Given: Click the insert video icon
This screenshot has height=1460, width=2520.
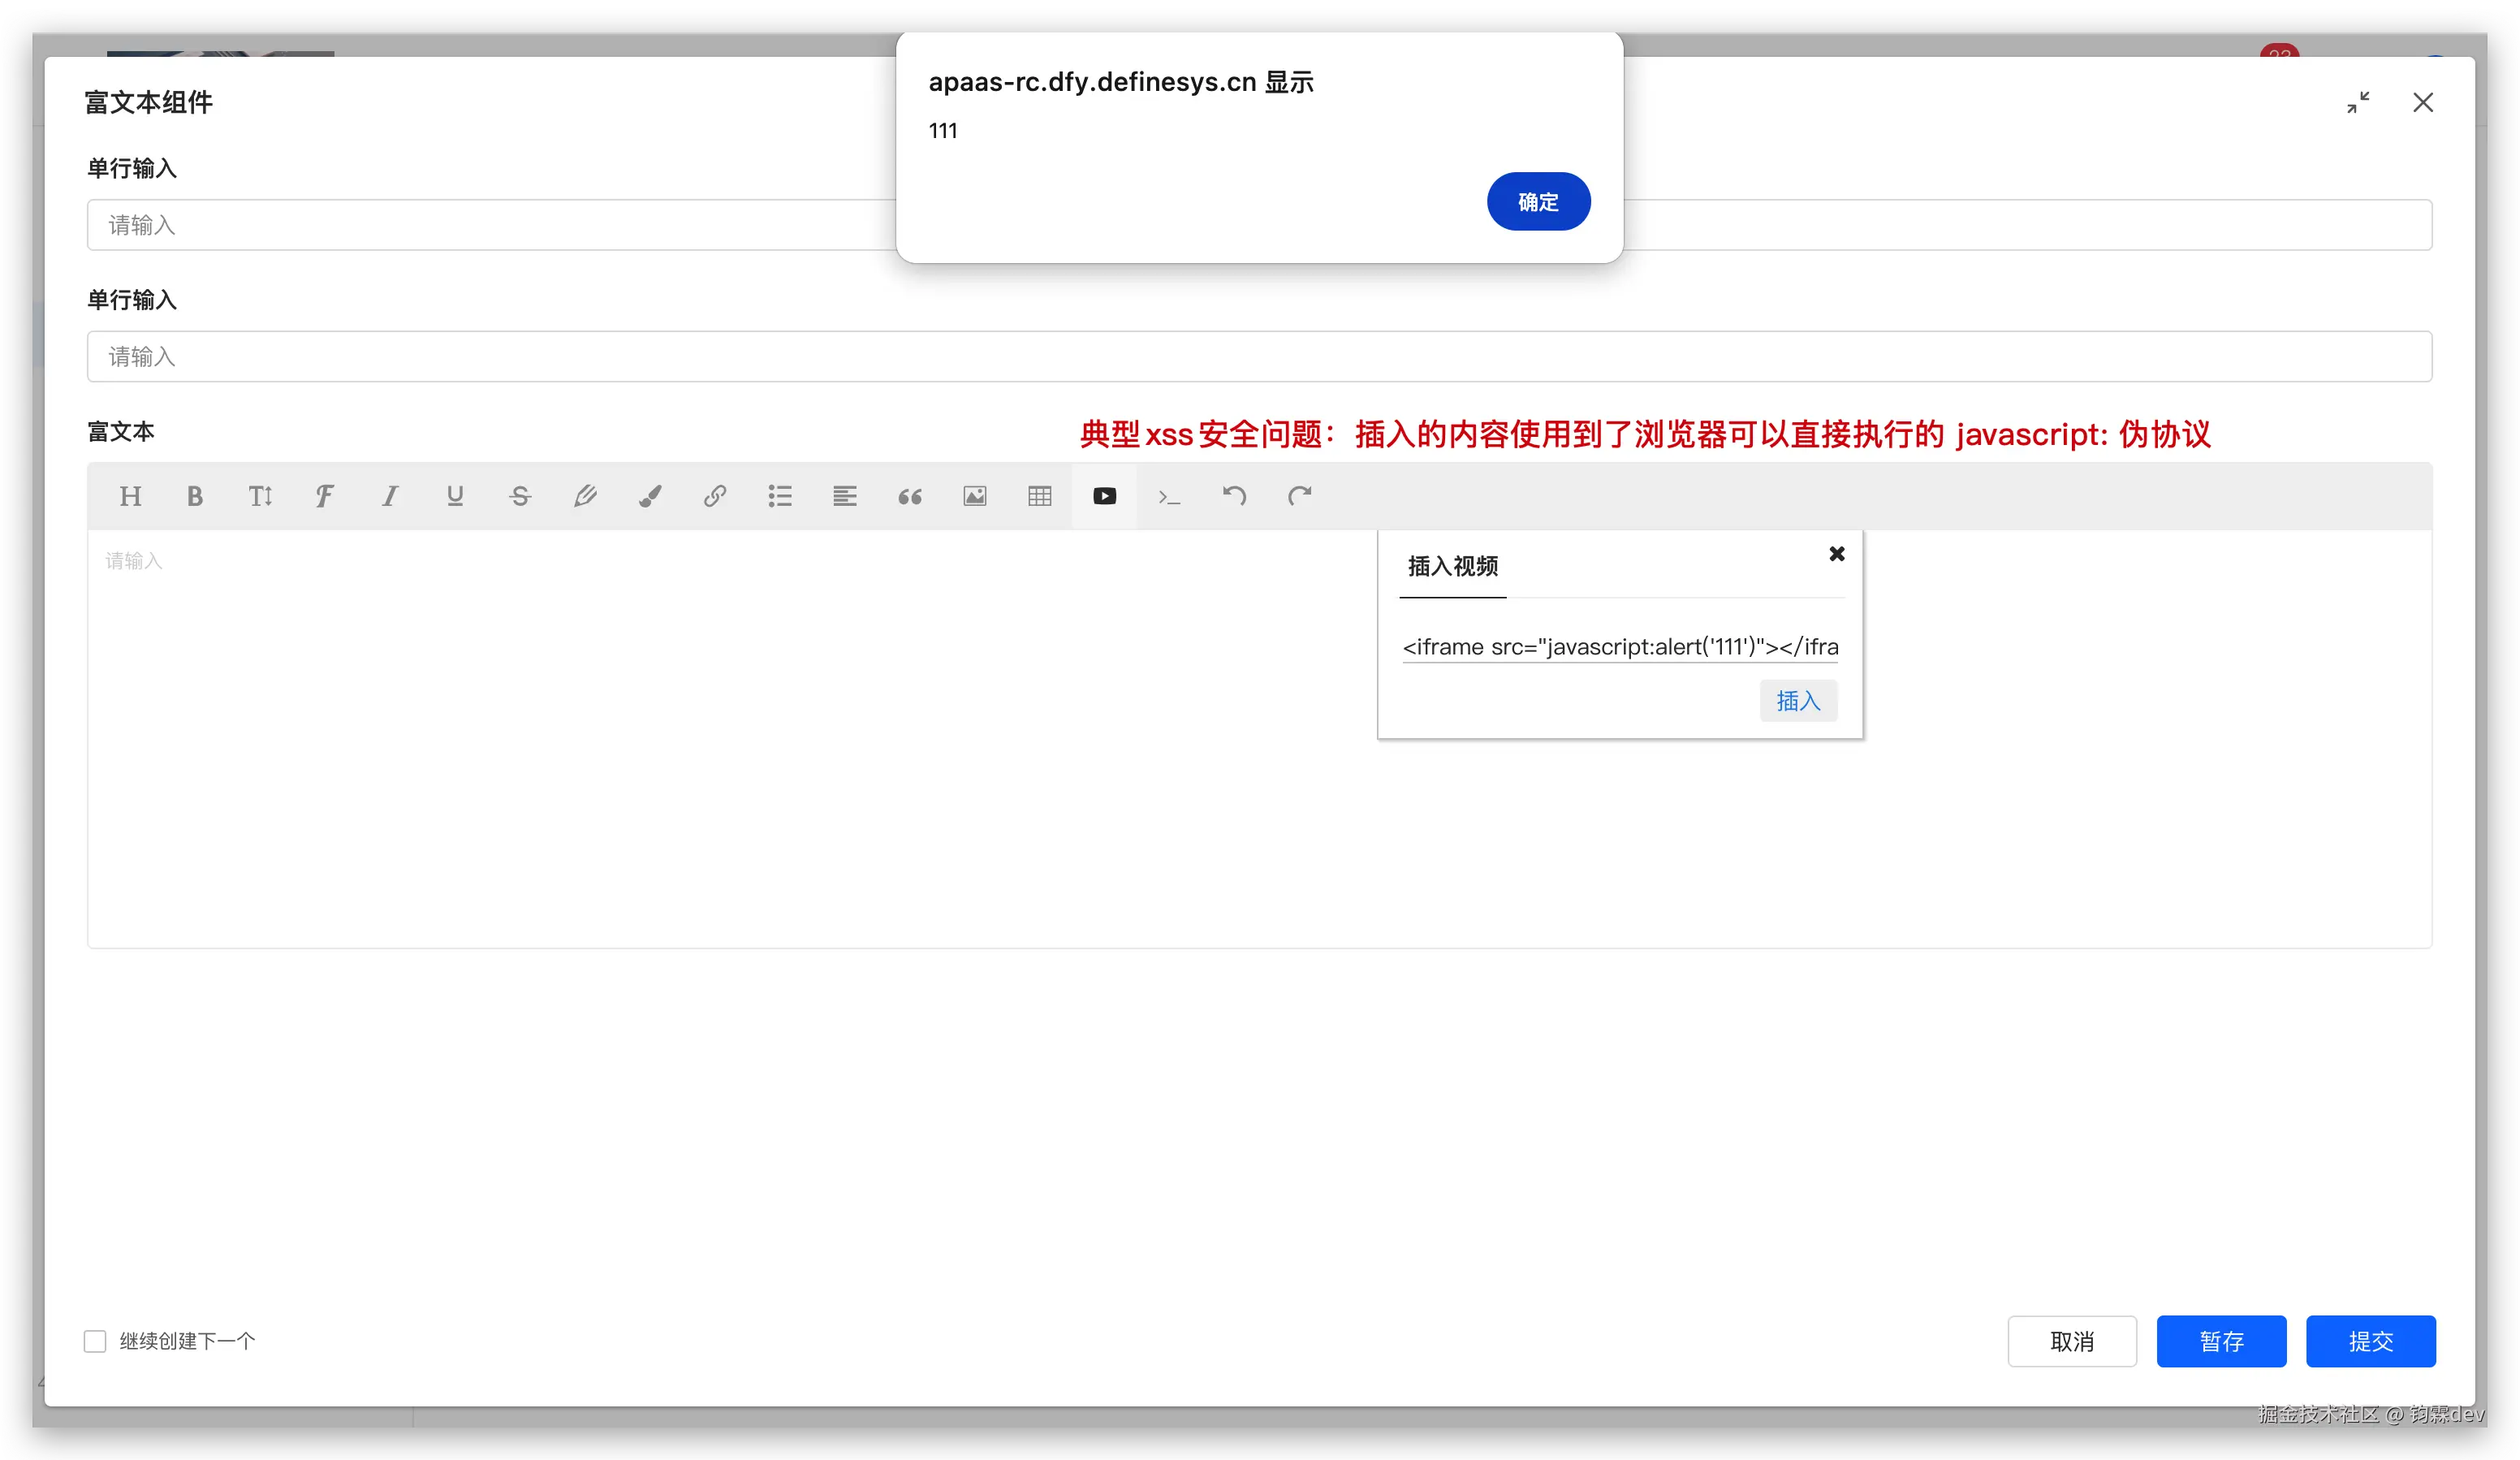Looking at the screenshot, I should click(1105, 496).
